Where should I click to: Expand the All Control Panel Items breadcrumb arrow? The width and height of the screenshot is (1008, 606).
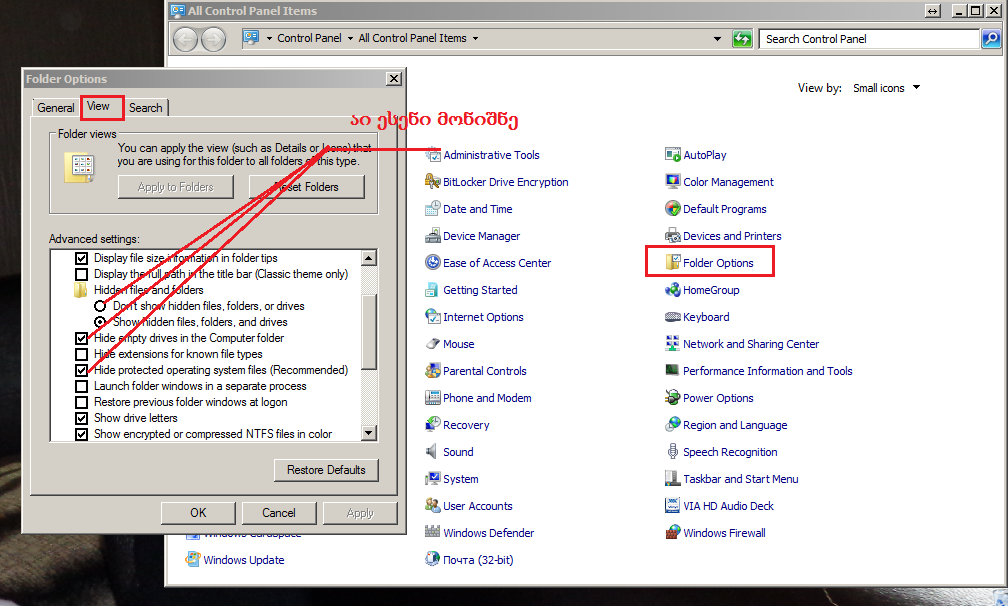(x=476, y=39)
